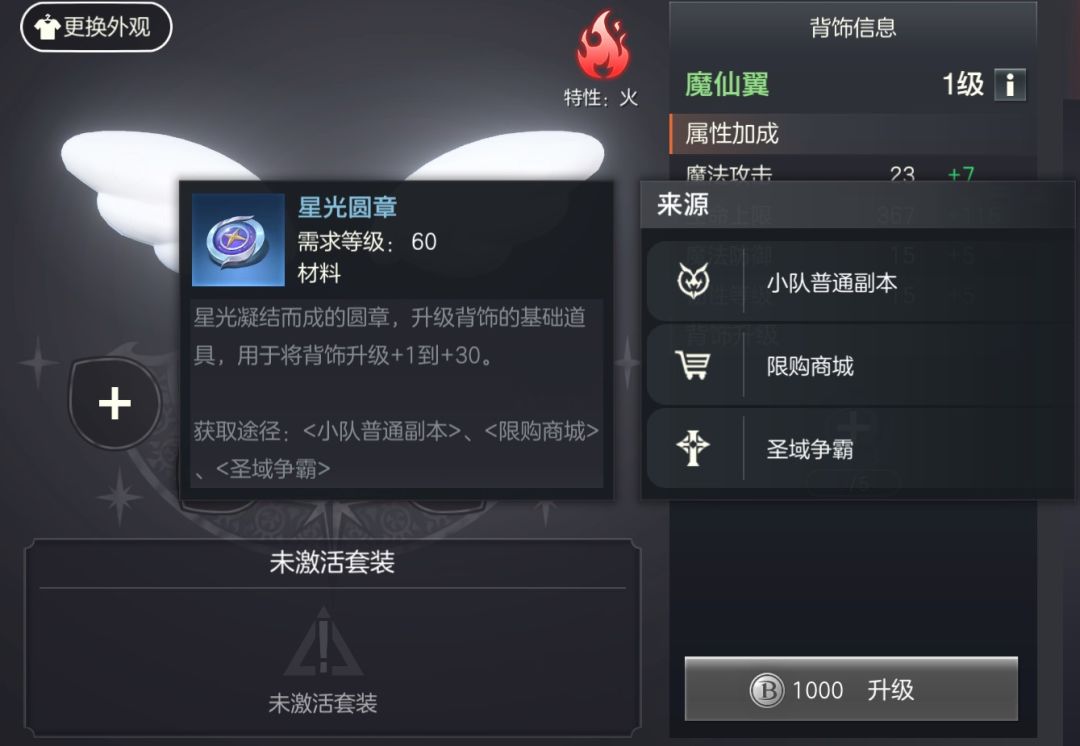Select the 限购商城 source entry
This screenshot has height=746, width=1080.
coord(860,365)
